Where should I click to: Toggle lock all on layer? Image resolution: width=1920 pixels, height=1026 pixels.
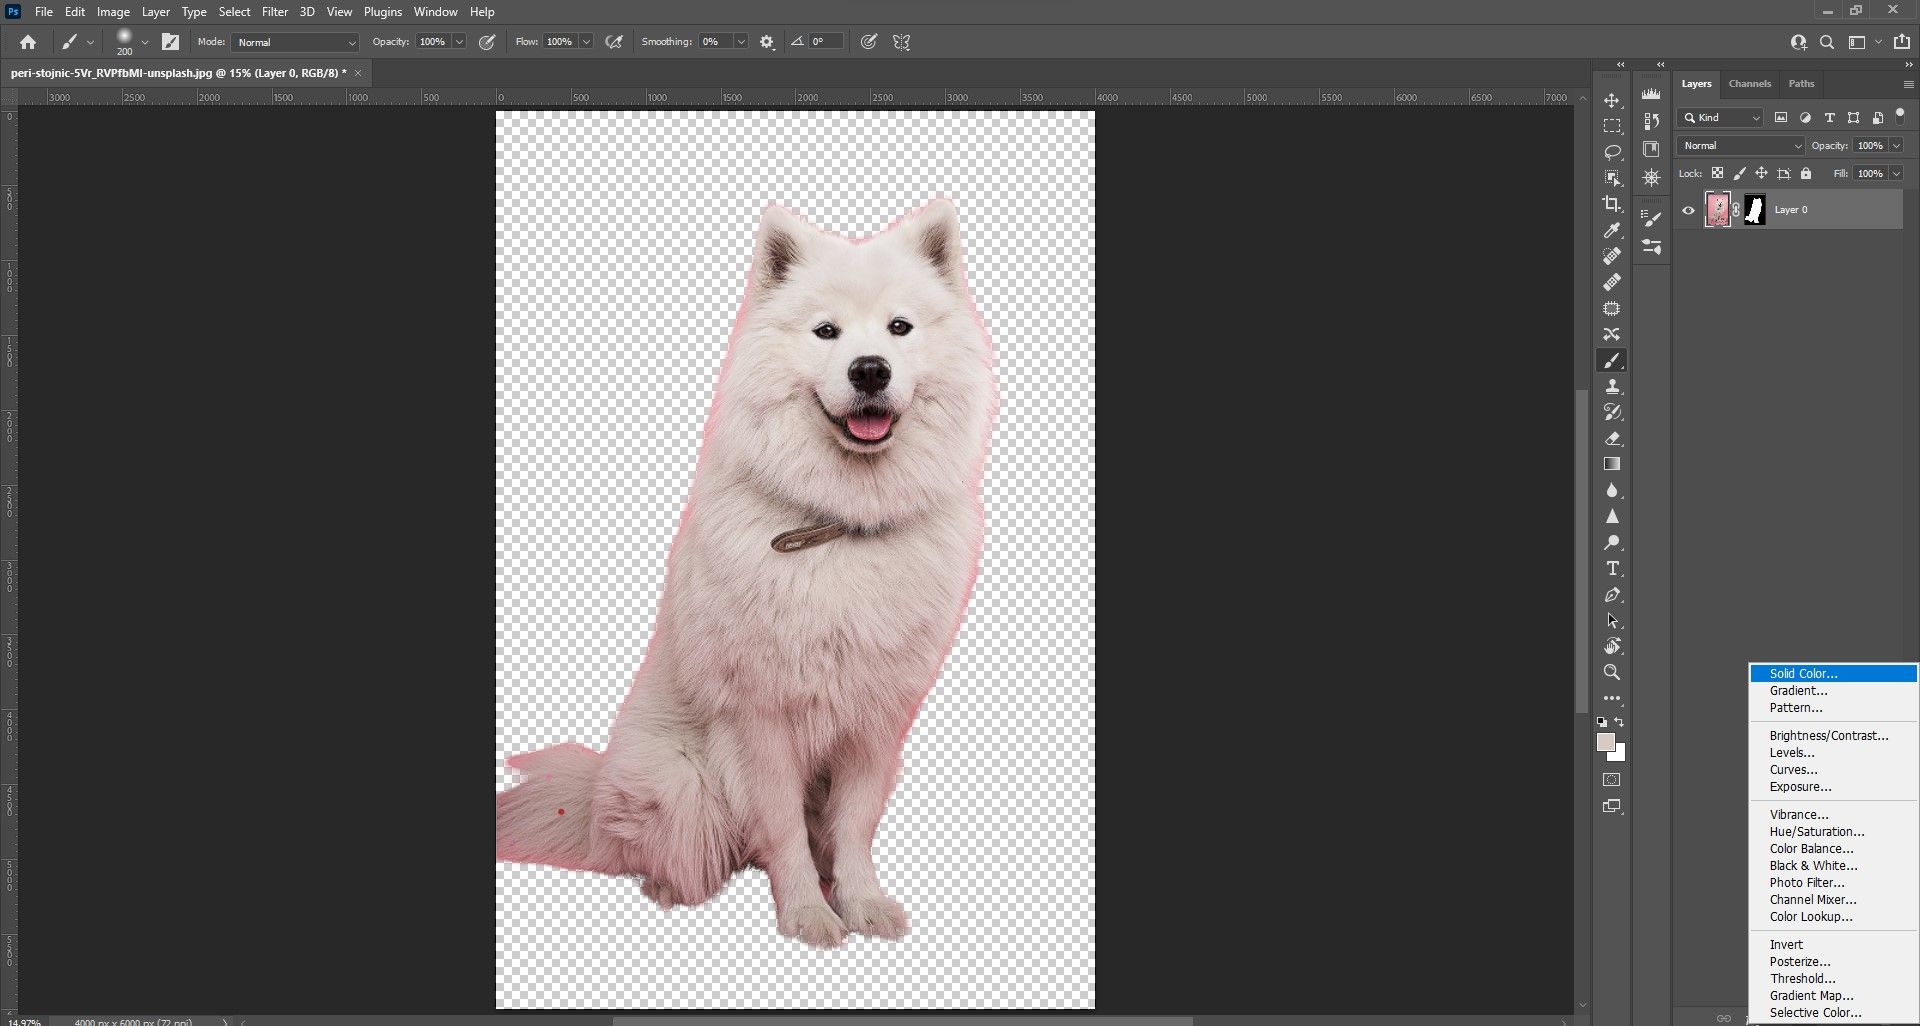(1806, 174)
